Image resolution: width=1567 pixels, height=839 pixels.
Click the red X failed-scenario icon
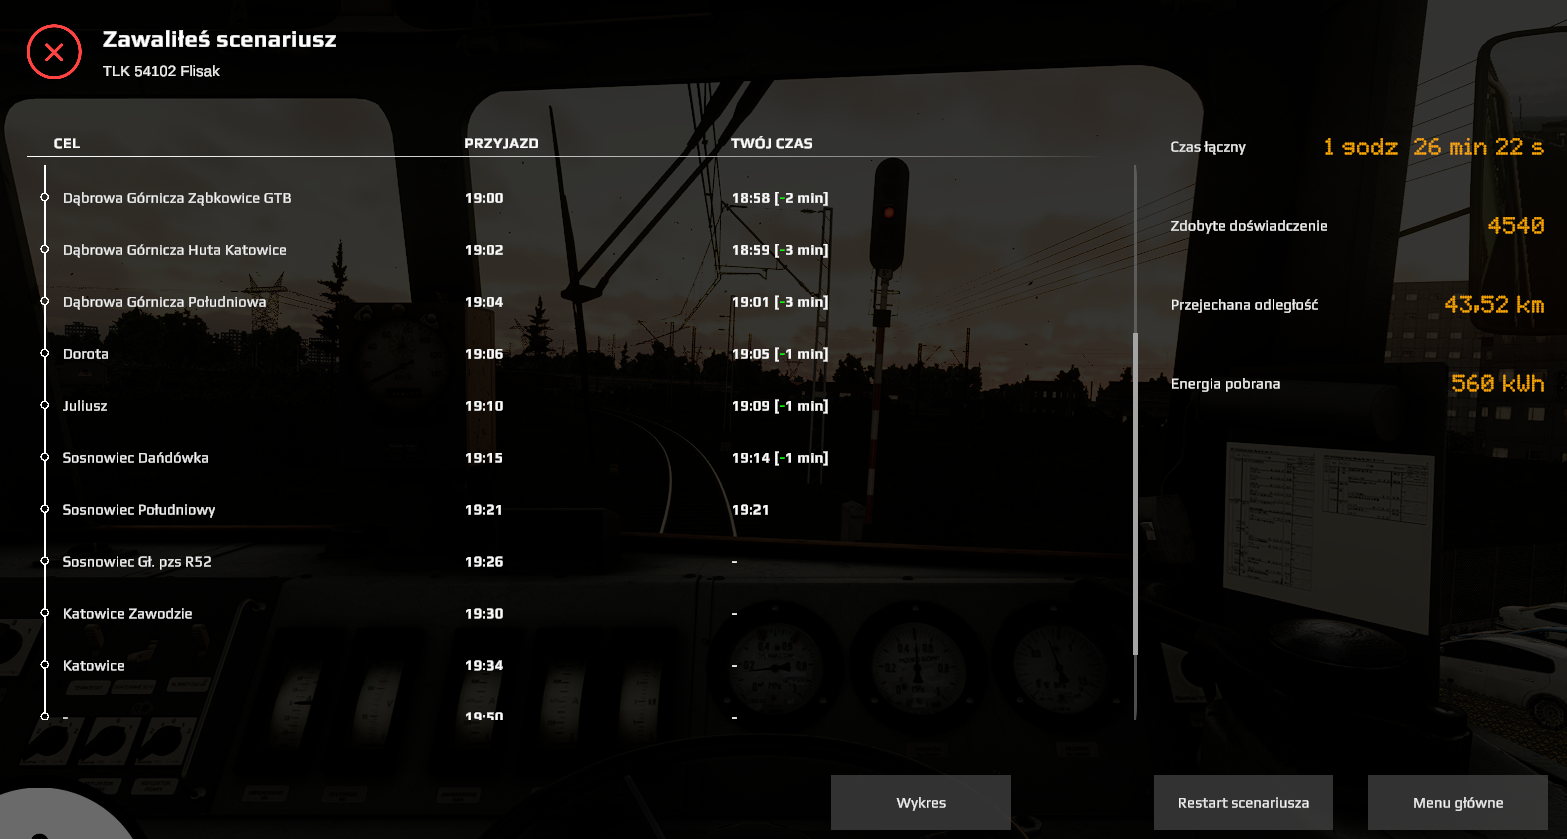point(54,52)
